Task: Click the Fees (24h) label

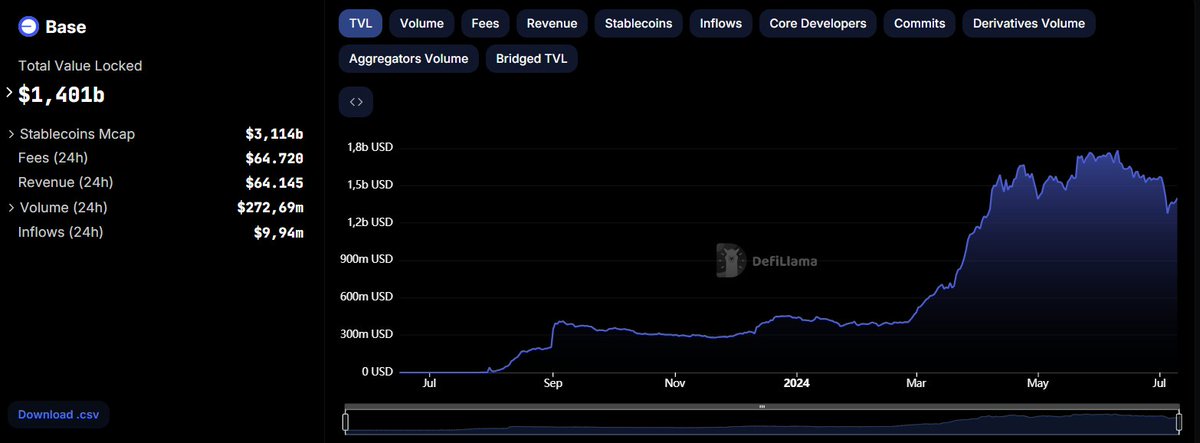Action: [55, 158]
